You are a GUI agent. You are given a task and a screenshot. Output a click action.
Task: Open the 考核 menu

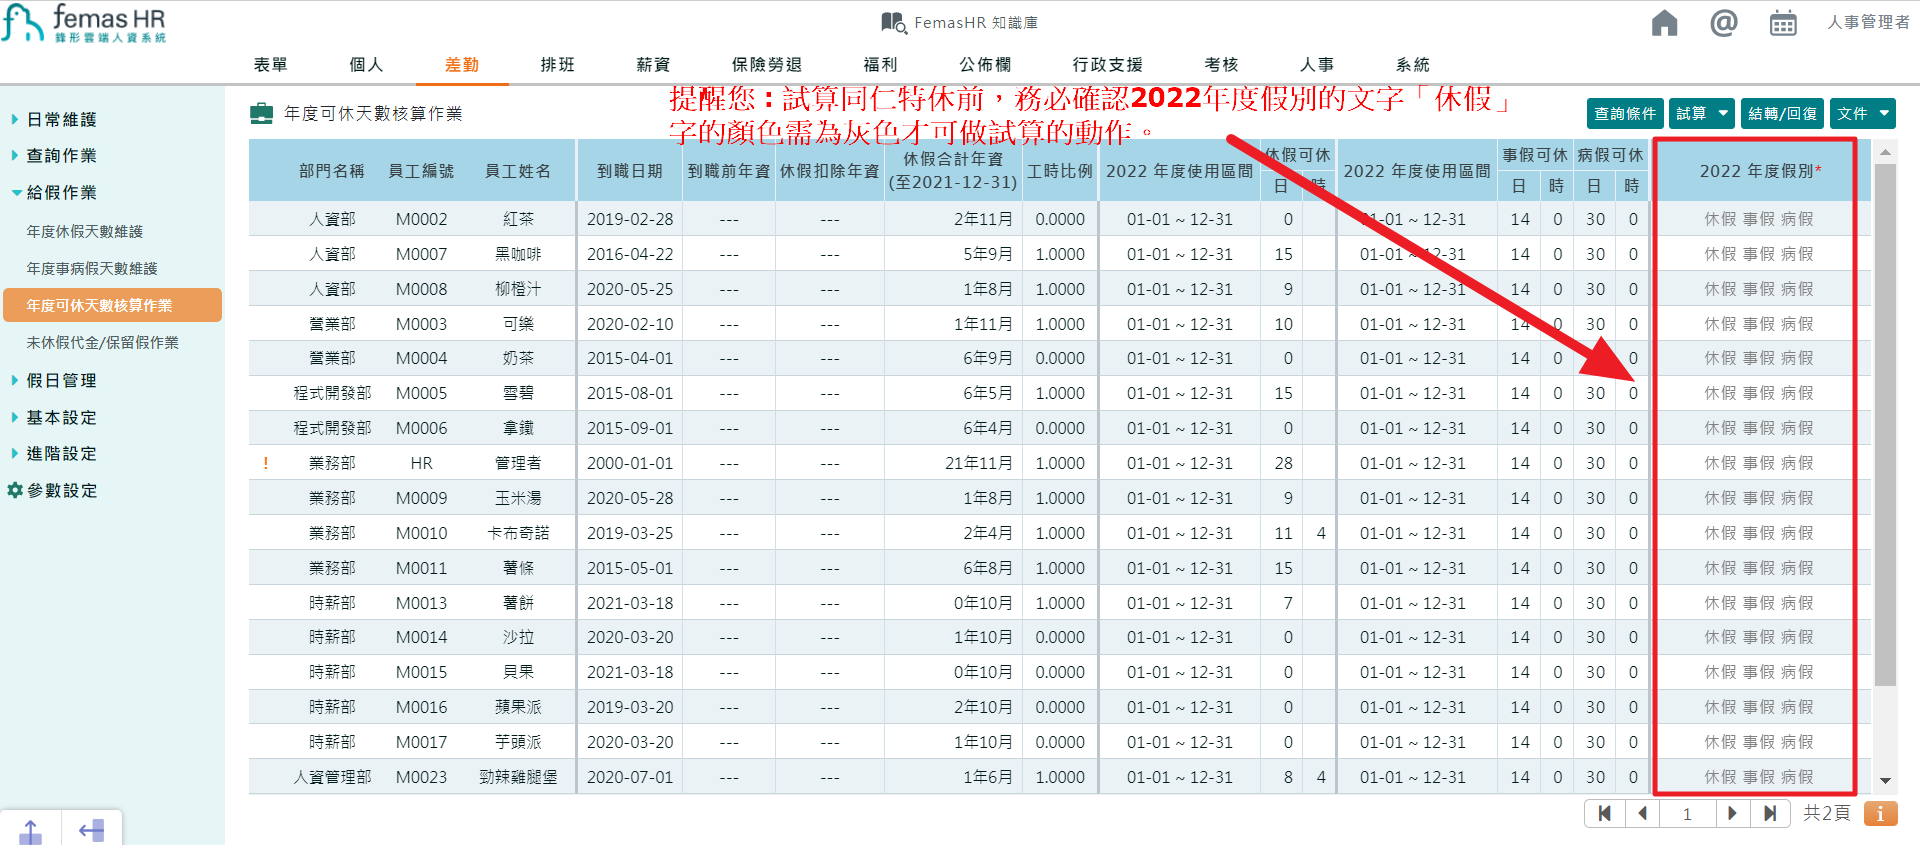(x=1221, y=64)
